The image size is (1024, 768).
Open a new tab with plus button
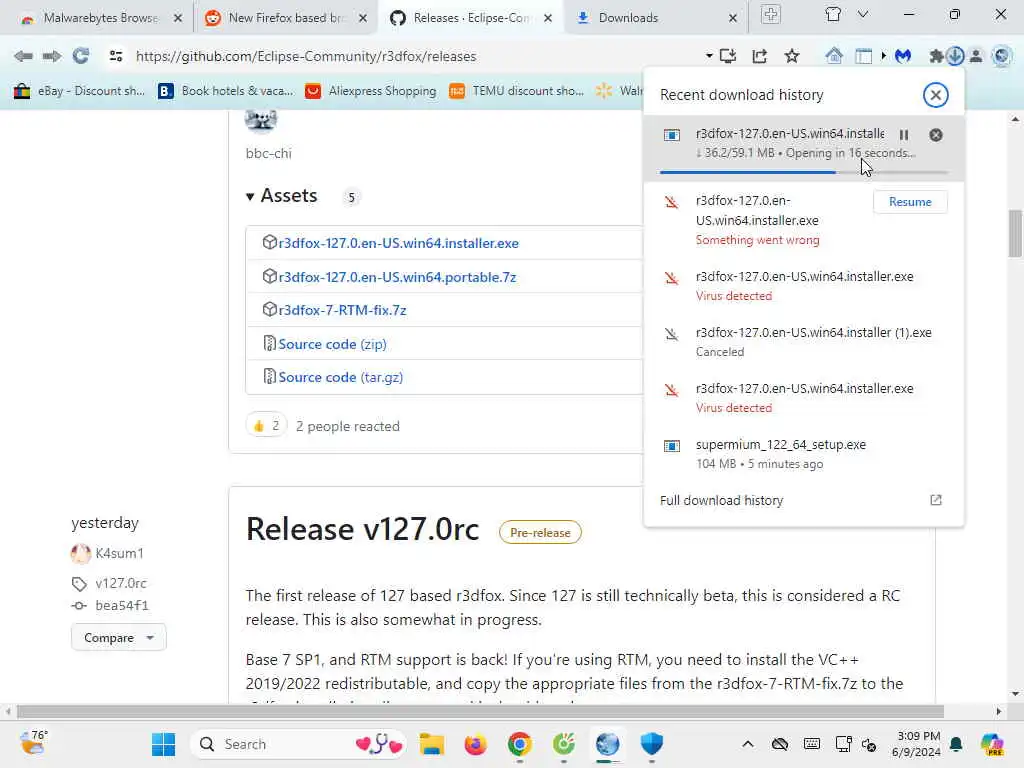[x=771, y=15]
